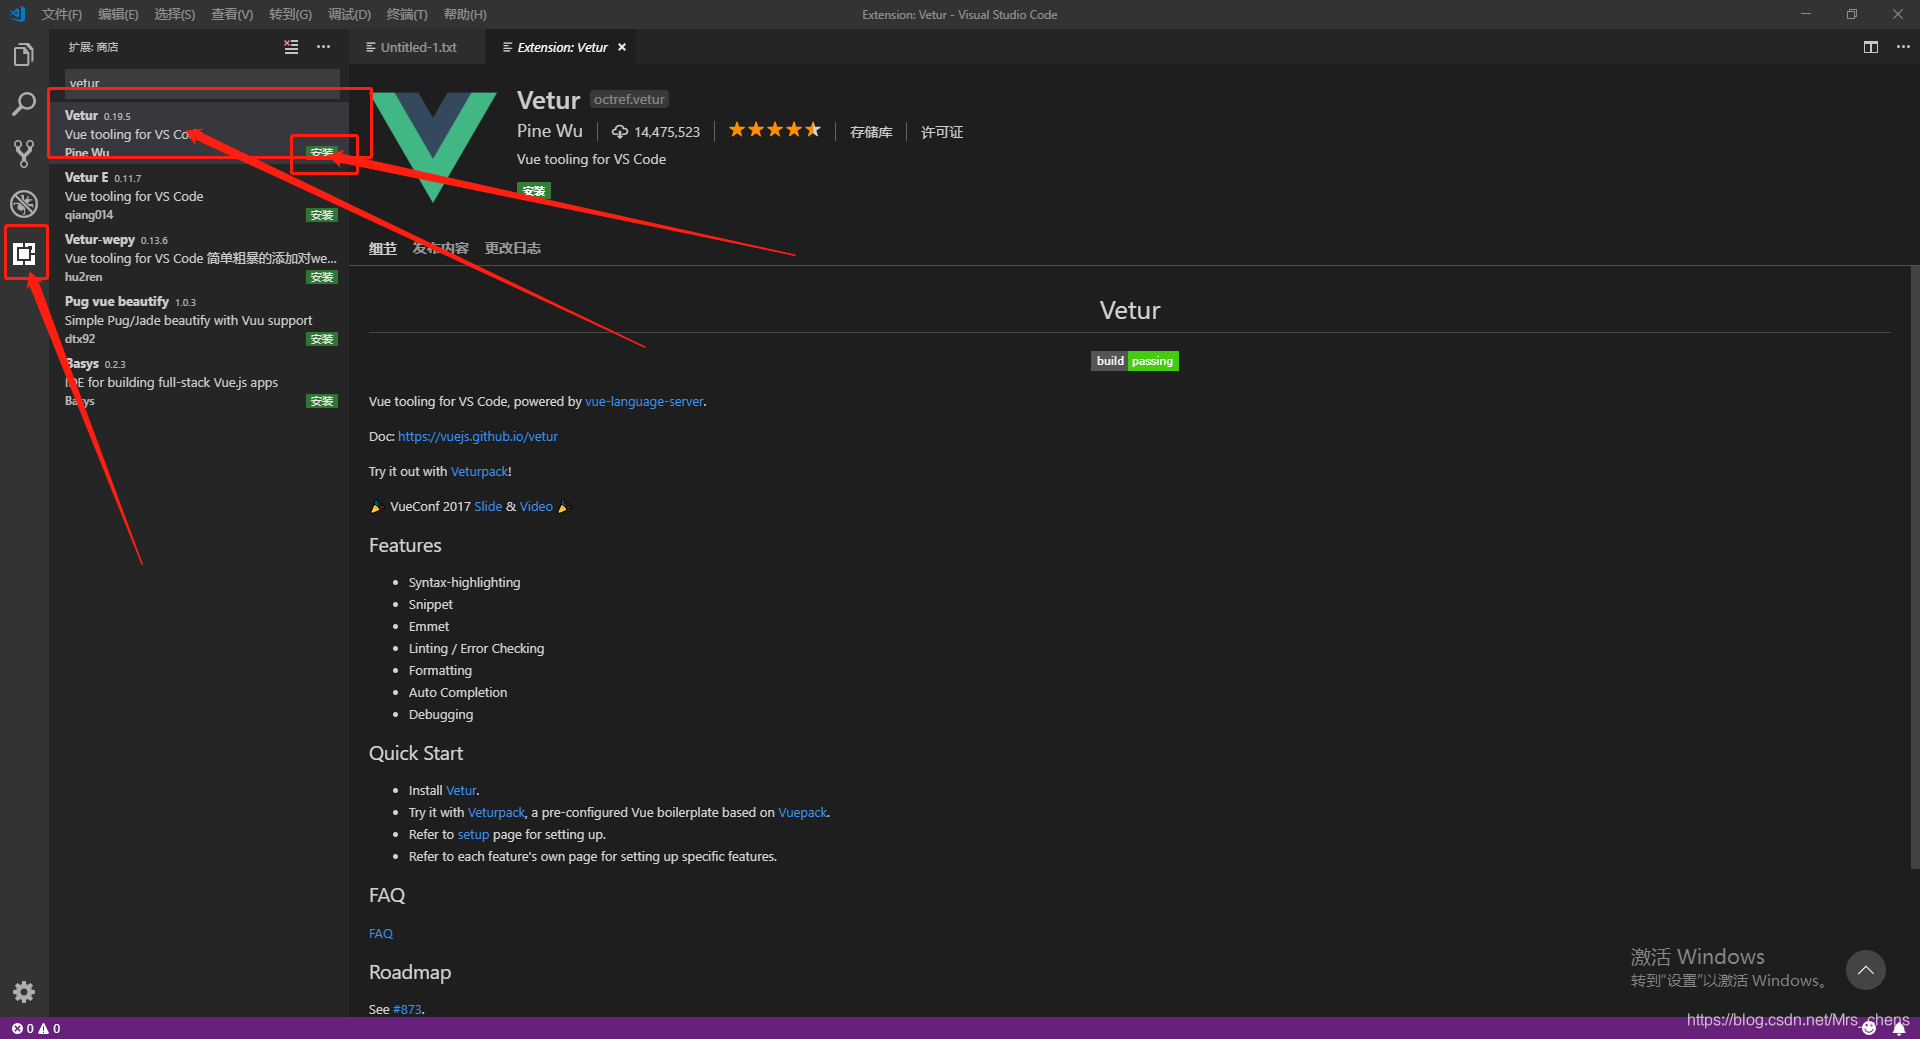This screenshot has height=1039, width=1920.
Task: Open the 终端(T) menu
Action: point(406,14)
